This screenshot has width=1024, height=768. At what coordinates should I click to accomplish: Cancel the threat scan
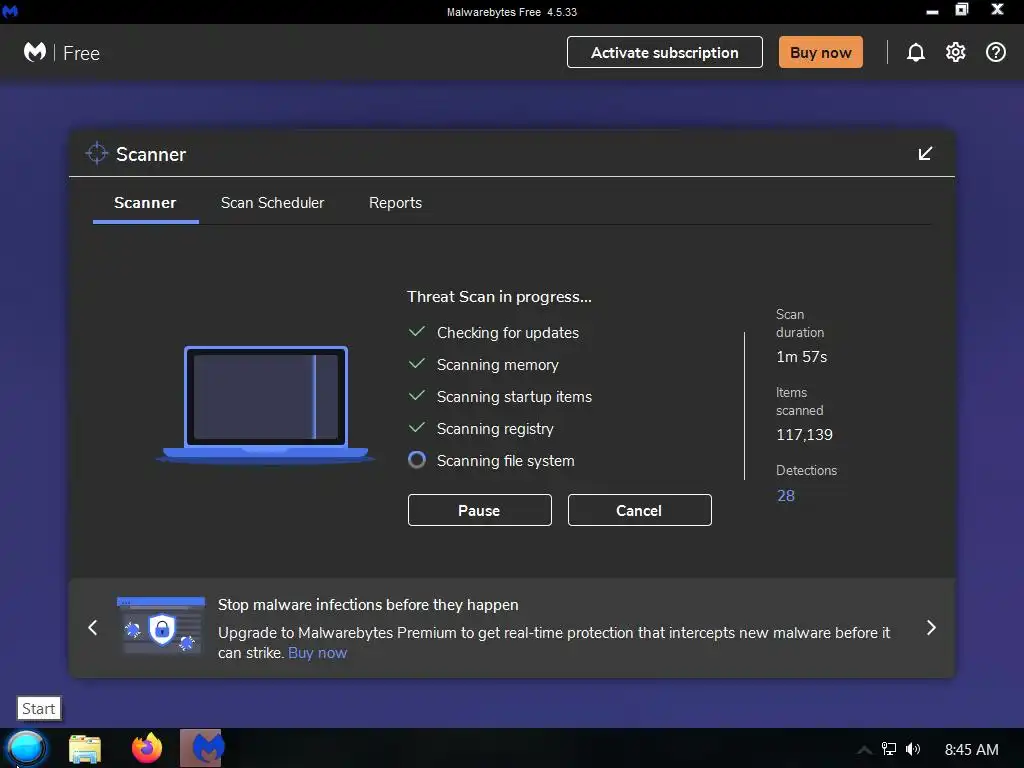(x=639, y=510)
